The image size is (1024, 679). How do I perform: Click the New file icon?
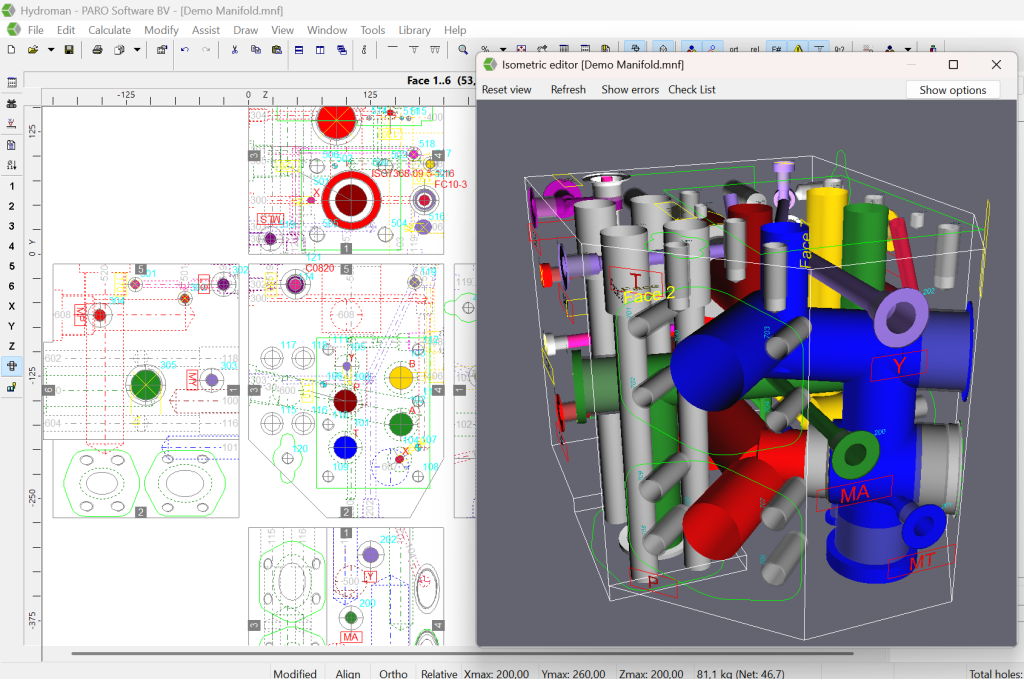point(11,50)
